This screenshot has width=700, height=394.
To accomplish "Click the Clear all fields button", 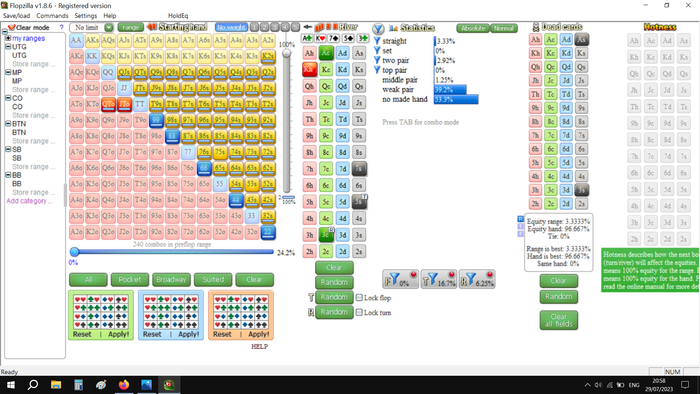I will (x=558, y=320).
